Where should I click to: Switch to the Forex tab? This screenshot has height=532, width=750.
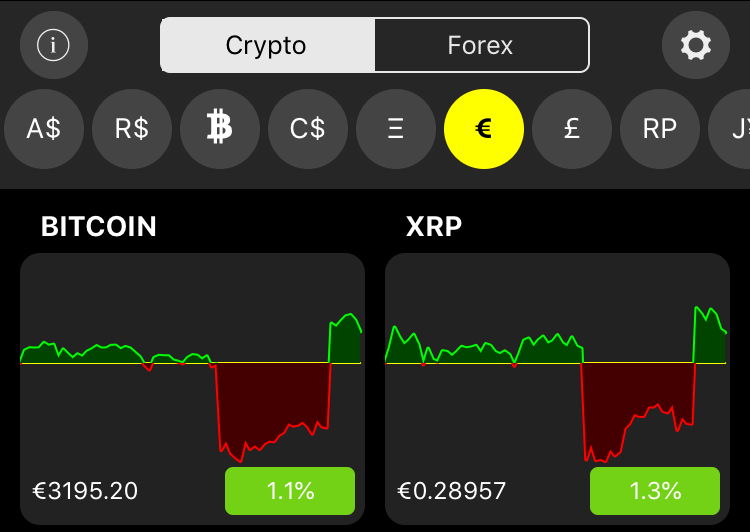pos(482,45)
